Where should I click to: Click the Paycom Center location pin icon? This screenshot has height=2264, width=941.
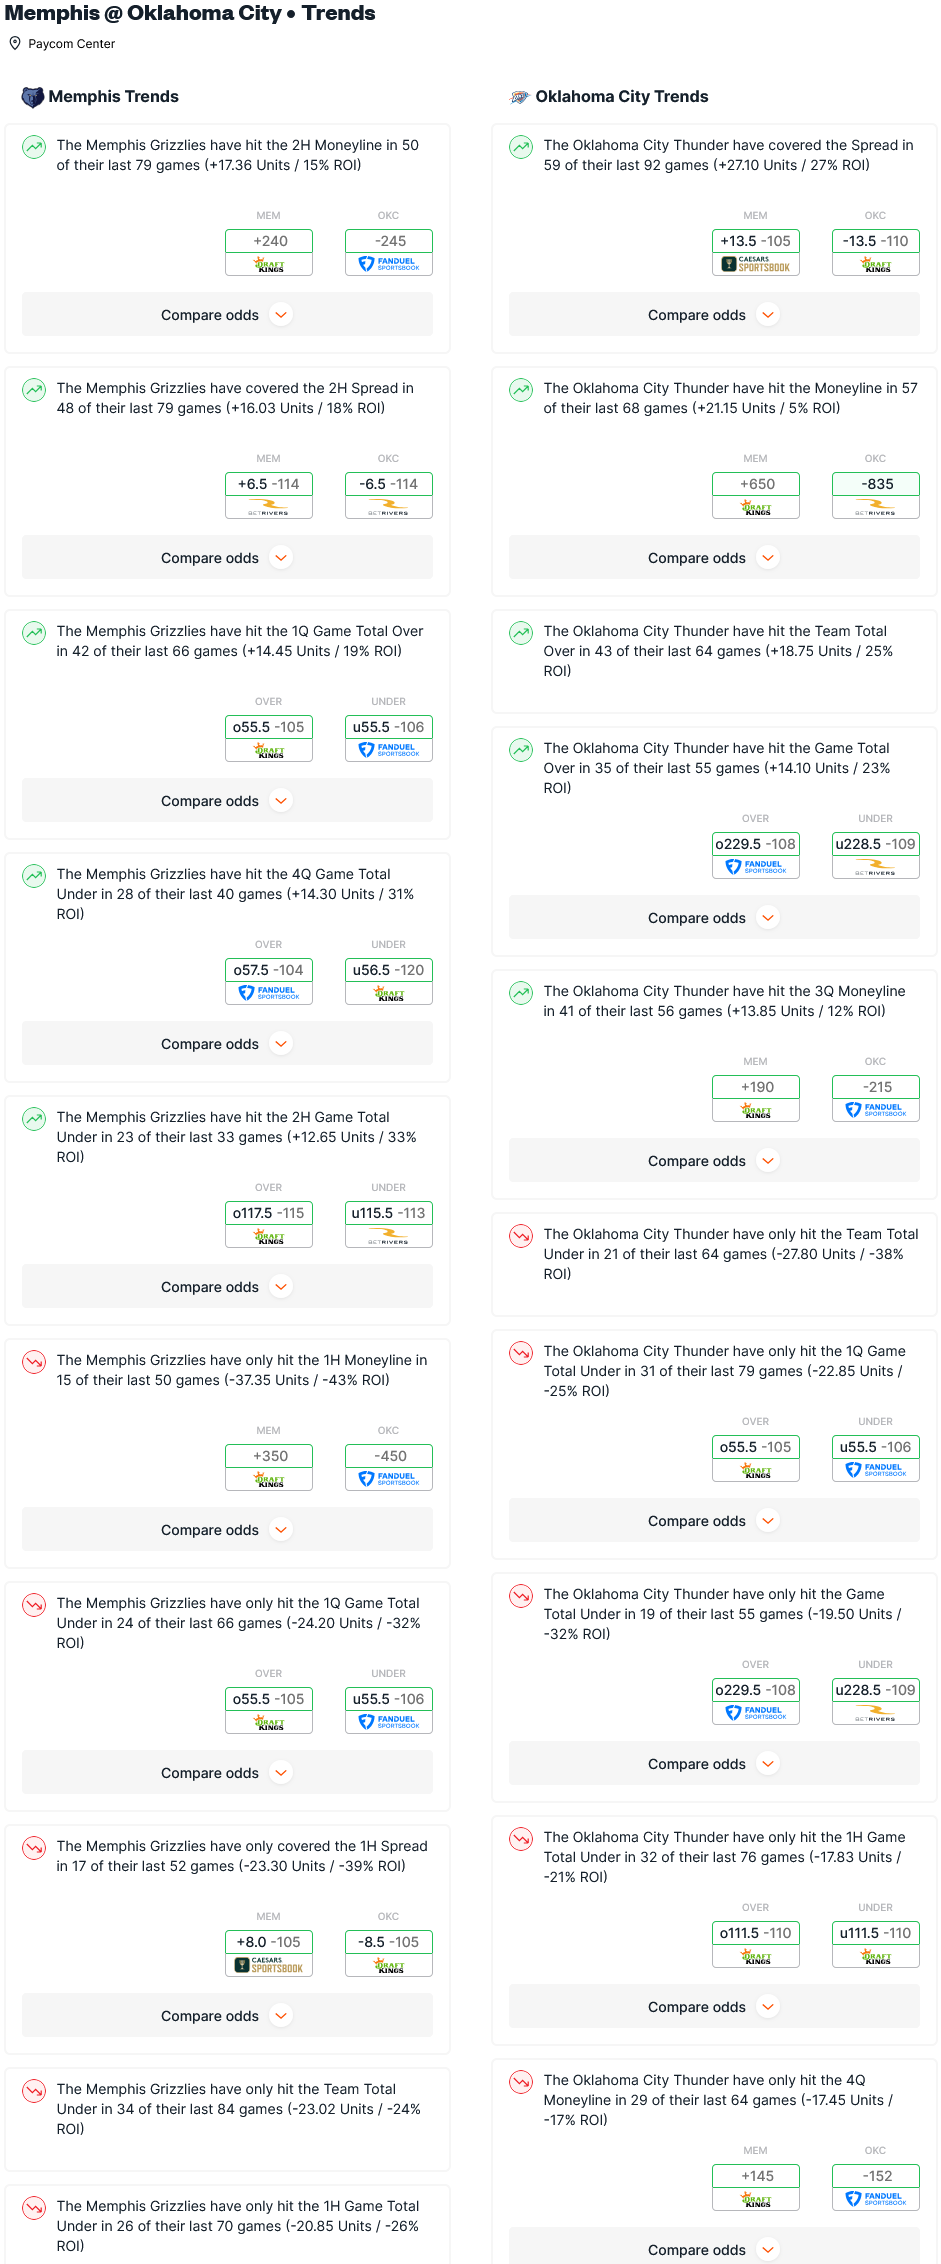(15, 43)
